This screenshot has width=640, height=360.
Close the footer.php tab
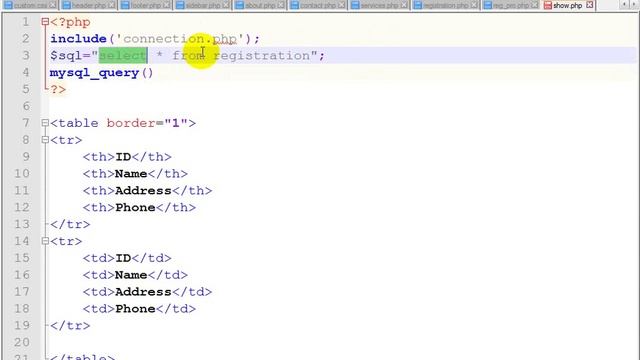[167, 5]
